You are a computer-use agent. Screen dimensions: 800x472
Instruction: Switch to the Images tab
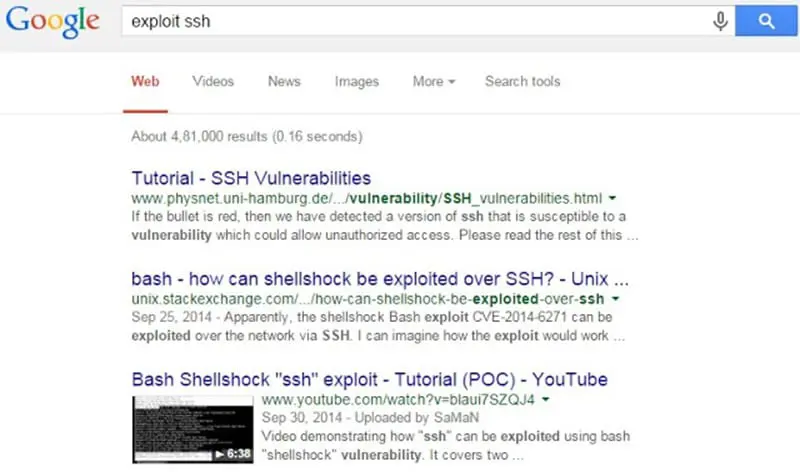pyautogui.click(x=356, y=81)
